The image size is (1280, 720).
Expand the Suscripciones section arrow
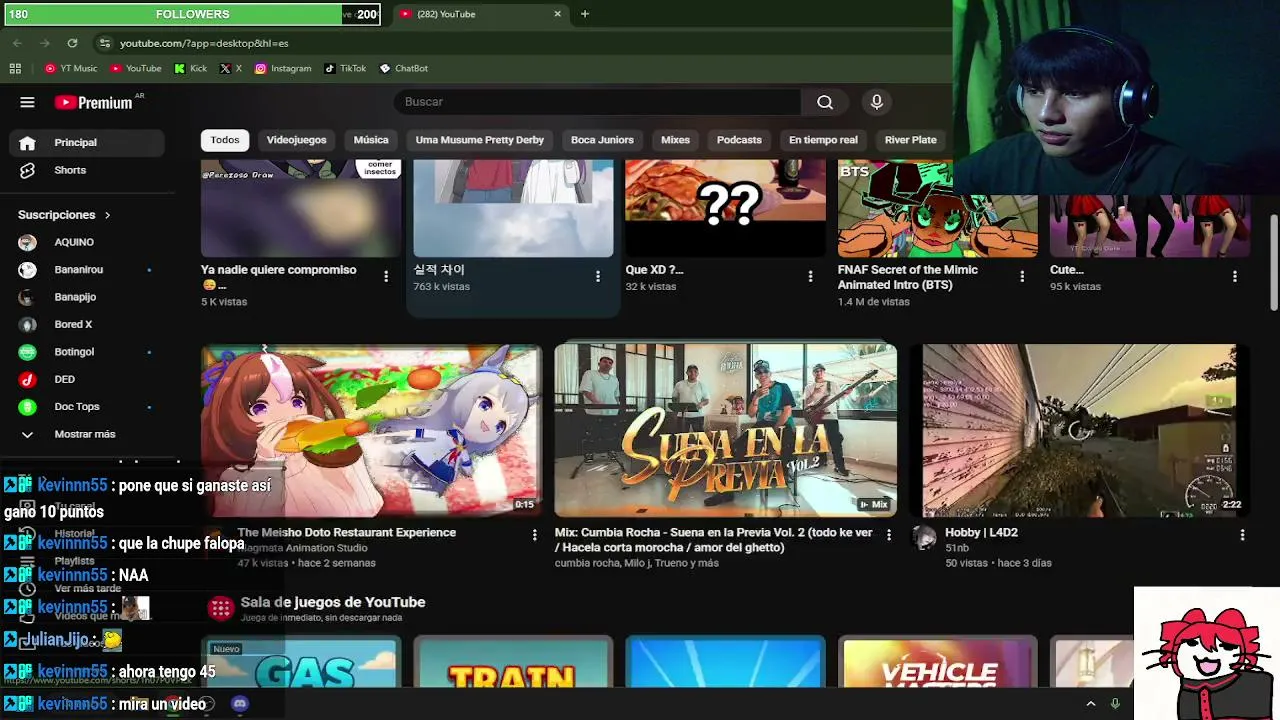point(107,215)
